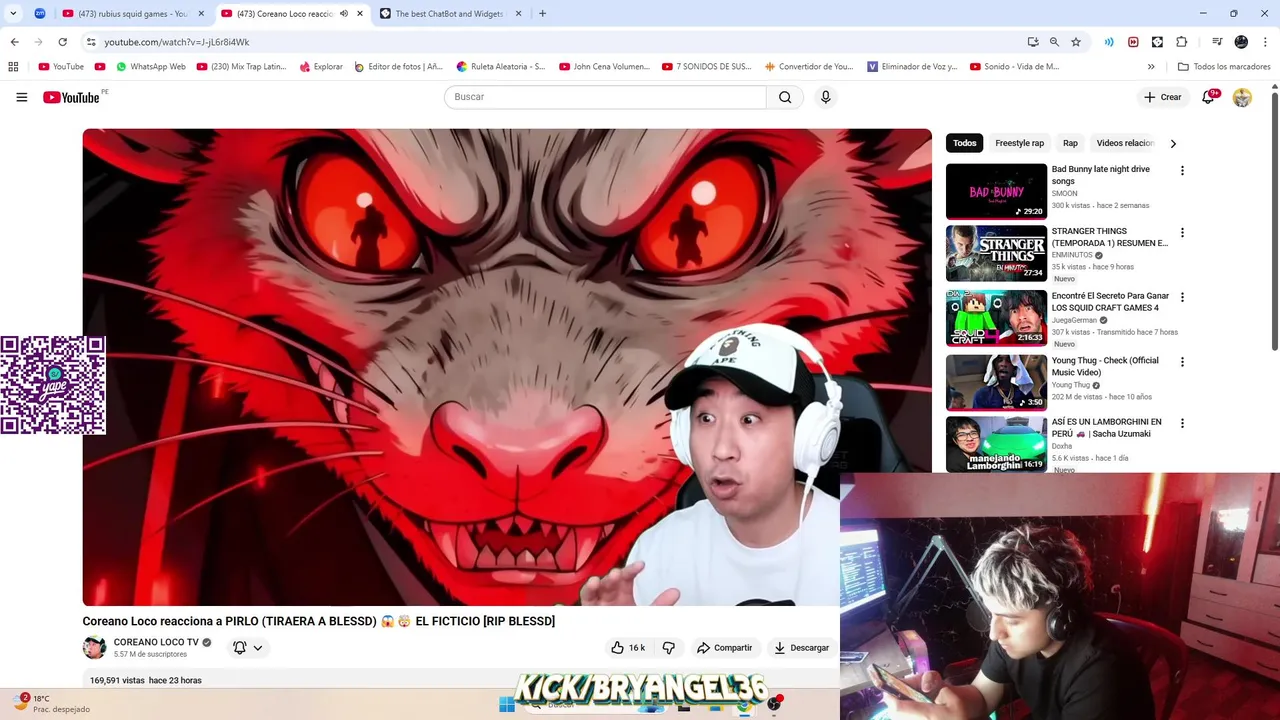
Task: Show hidden bookmarks with double chevron
Action: 1151,67
